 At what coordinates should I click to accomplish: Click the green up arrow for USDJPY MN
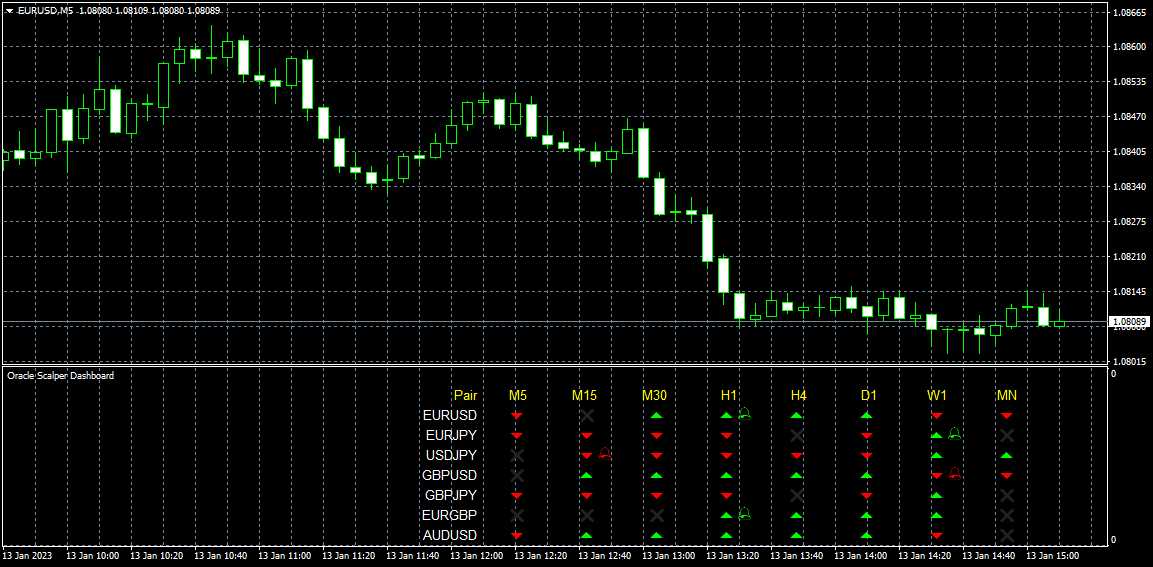click(x=1007, y=455)
